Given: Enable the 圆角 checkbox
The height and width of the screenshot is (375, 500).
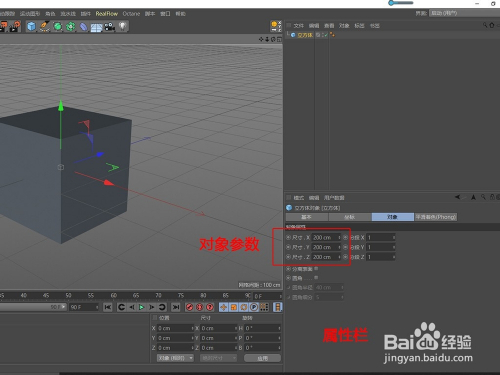Looking at the screenshot, I should coord(316,278).
